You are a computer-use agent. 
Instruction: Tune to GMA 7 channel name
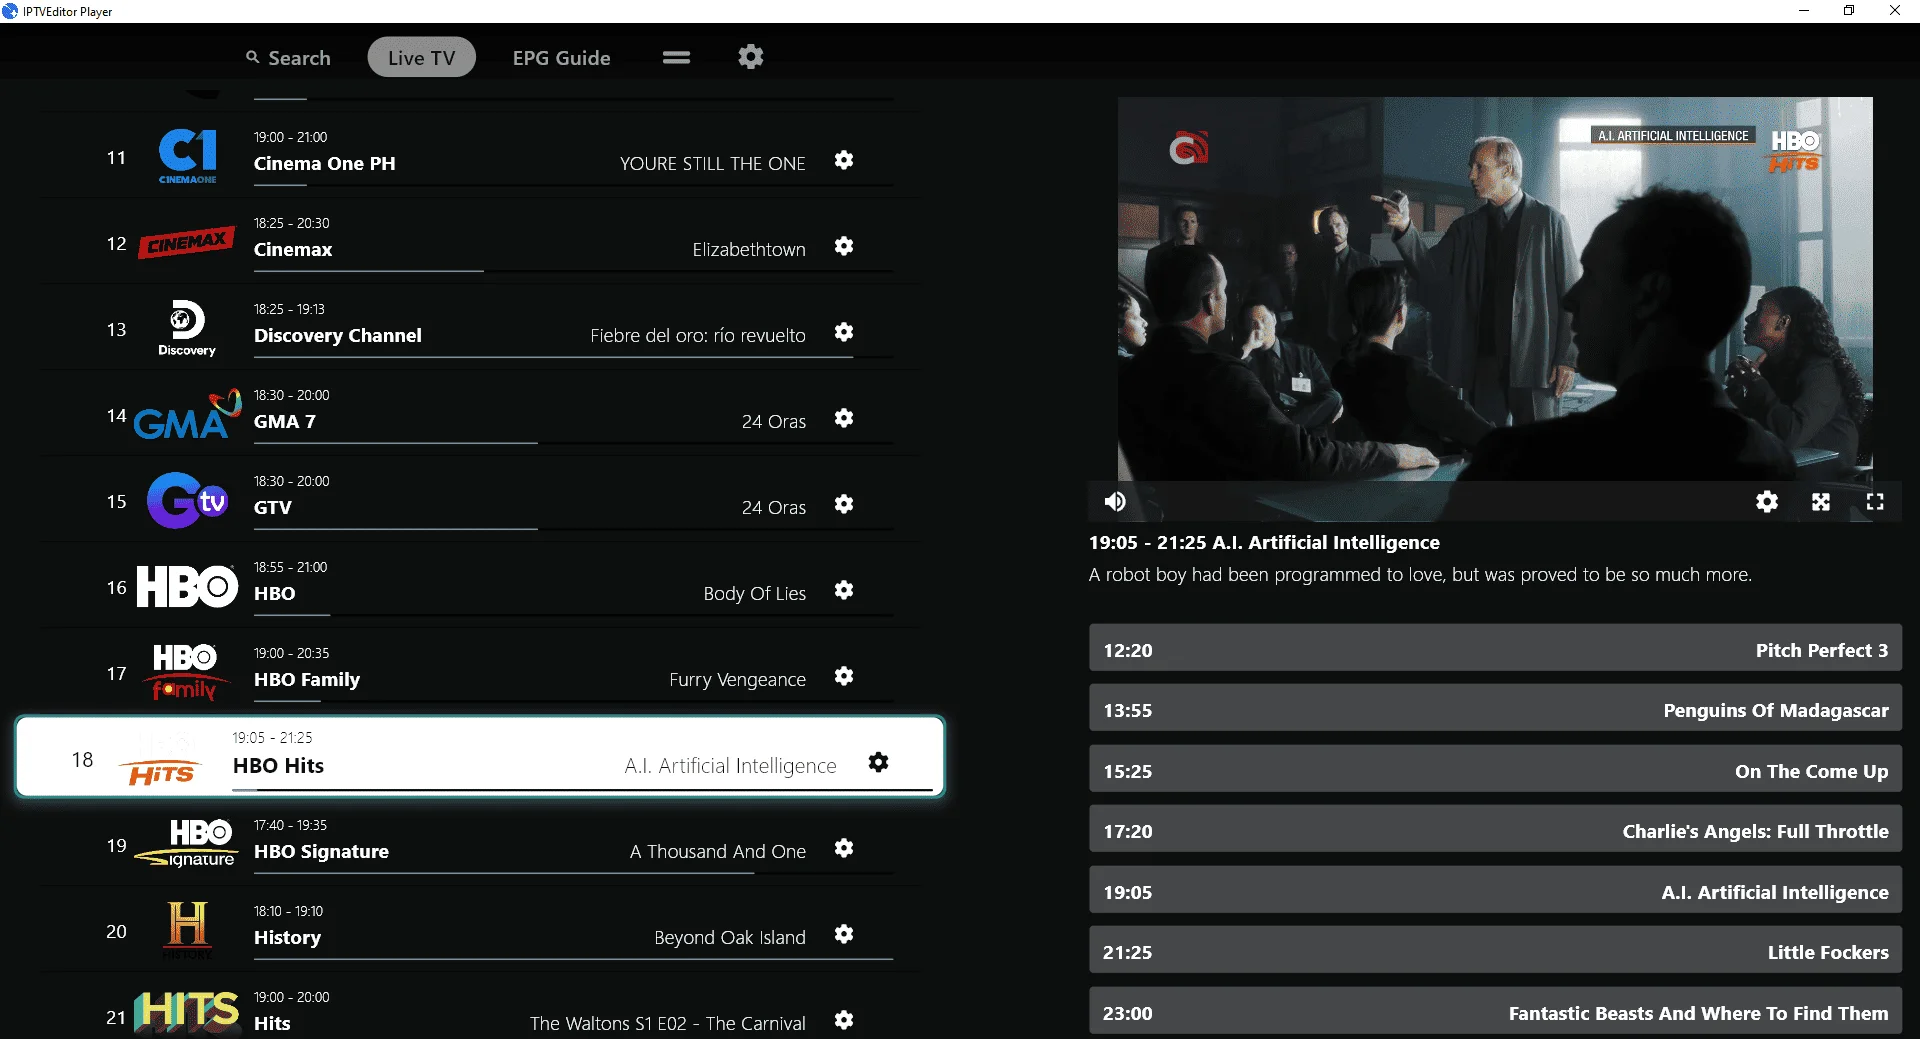[x=284, y=421]
